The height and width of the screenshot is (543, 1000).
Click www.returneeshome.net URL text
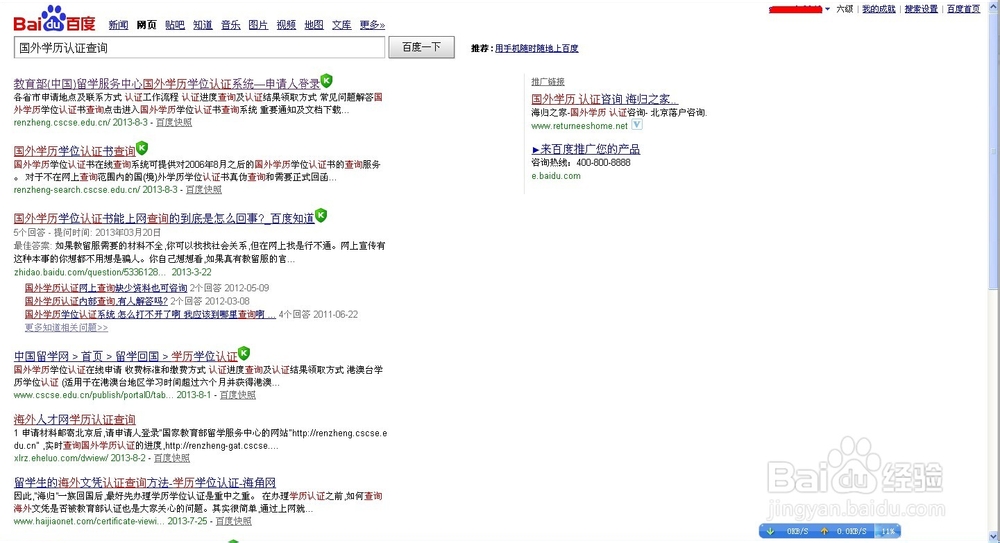tap(580, 126)
